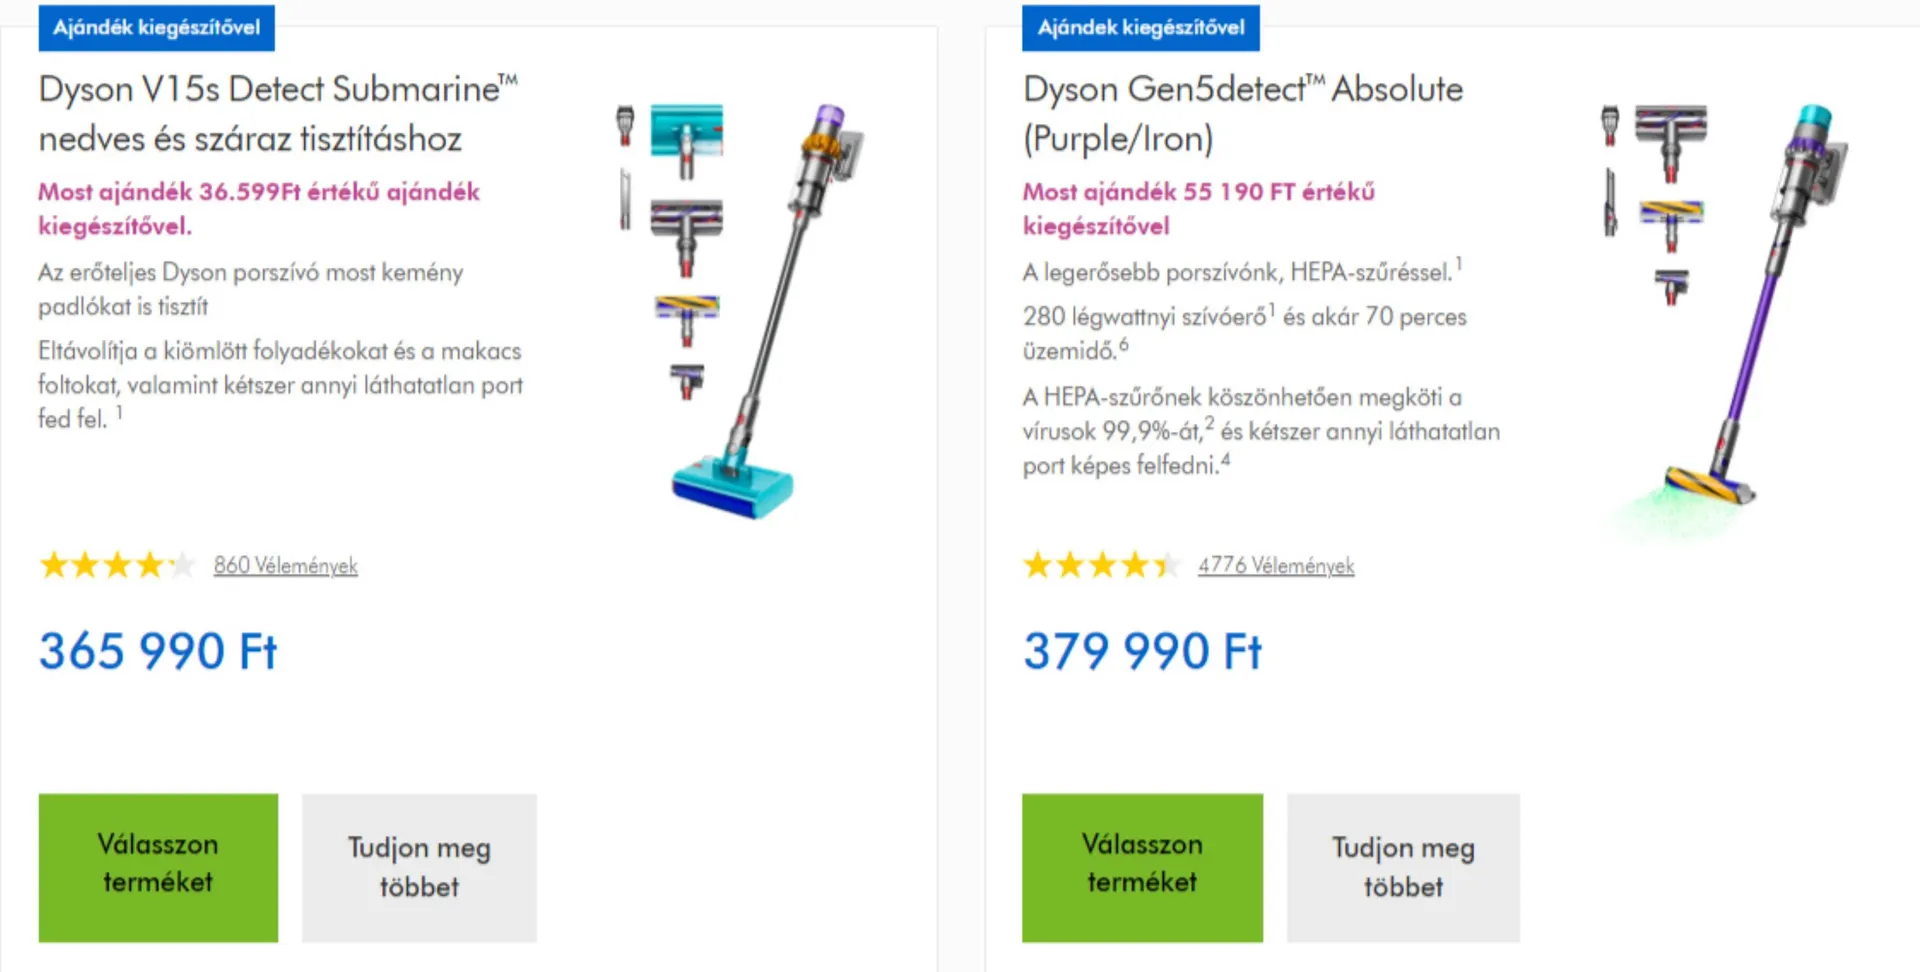Click the small hair screw tool in V15s image
This screenshot has width=1920, height=972.
[687, 380]
